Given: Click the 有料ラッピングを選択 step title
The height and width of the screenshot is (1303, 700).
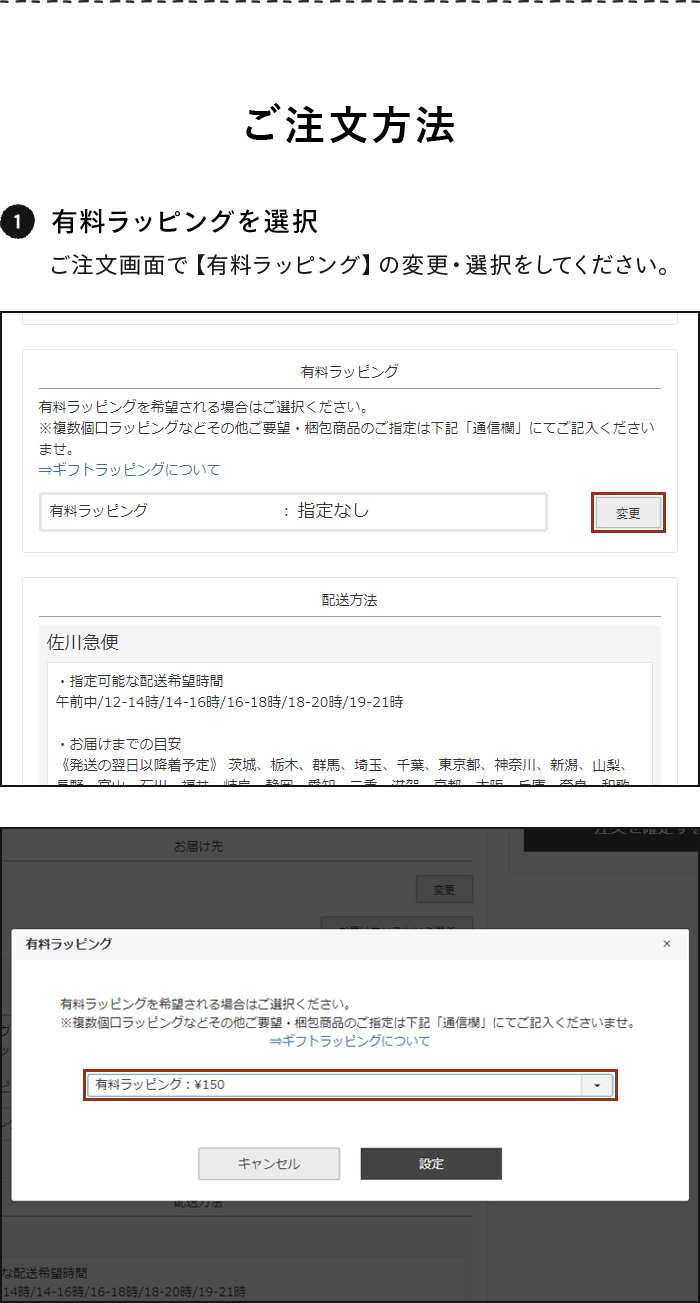Looking at the screenshot, I should pyautogui.click(x=185, y=221).
